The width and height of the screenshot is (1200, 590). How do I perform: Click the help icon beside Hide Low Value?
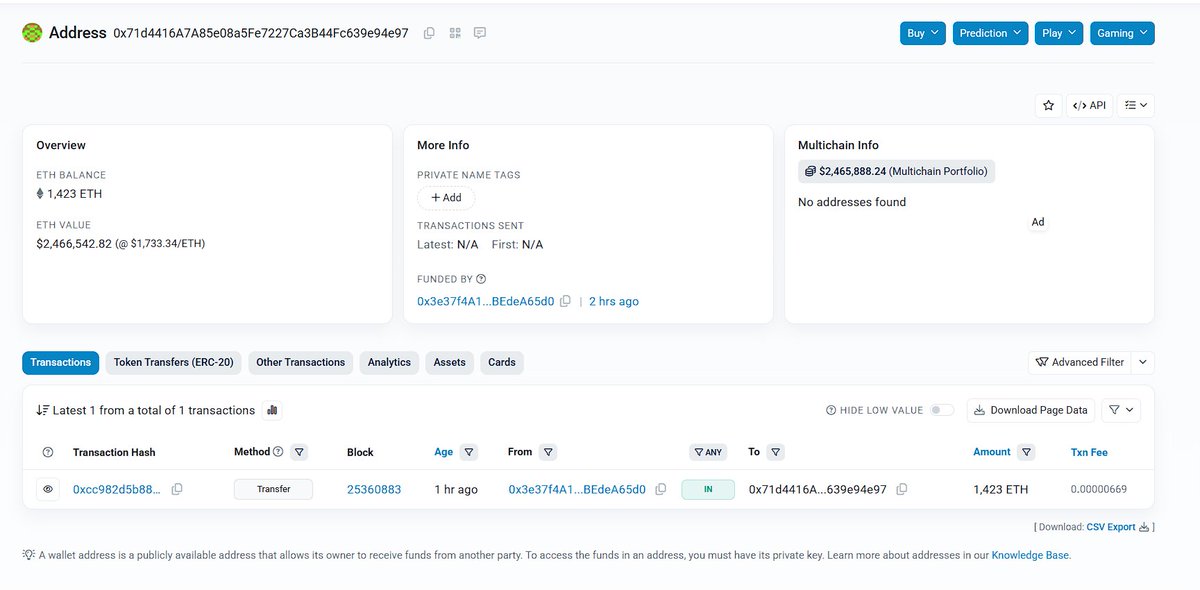pos(831,410)
